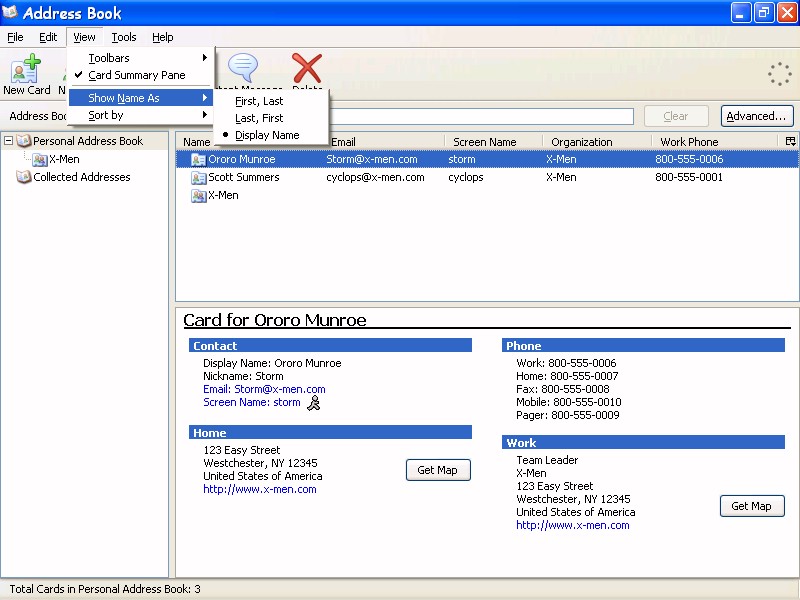Select Last, First name format
This screenshot has width=800, height=600.
pos(271,118)
